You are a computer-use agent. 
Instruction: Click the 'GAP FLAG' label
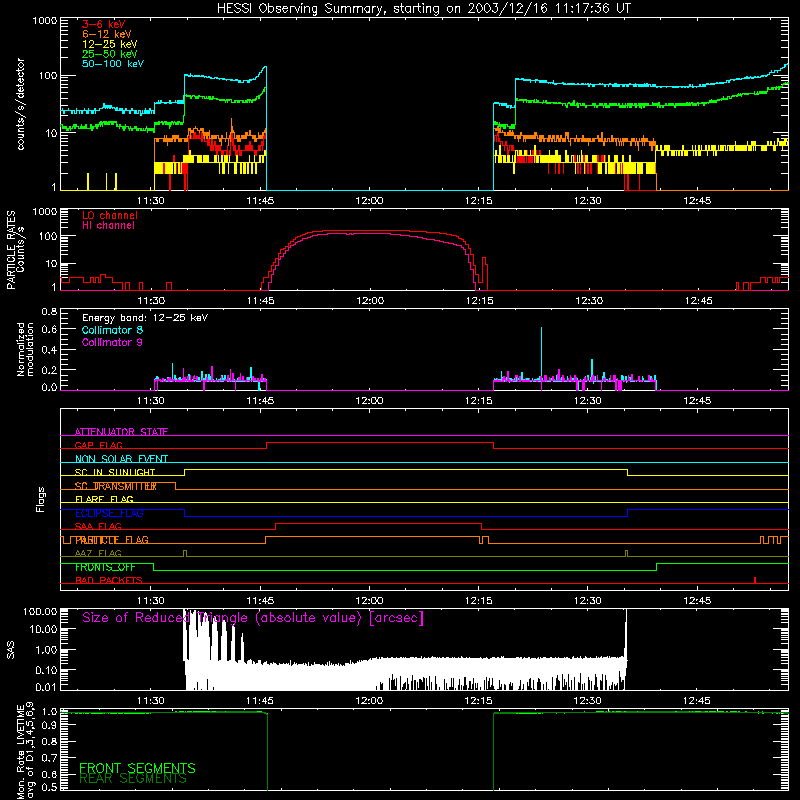[98, 445]
